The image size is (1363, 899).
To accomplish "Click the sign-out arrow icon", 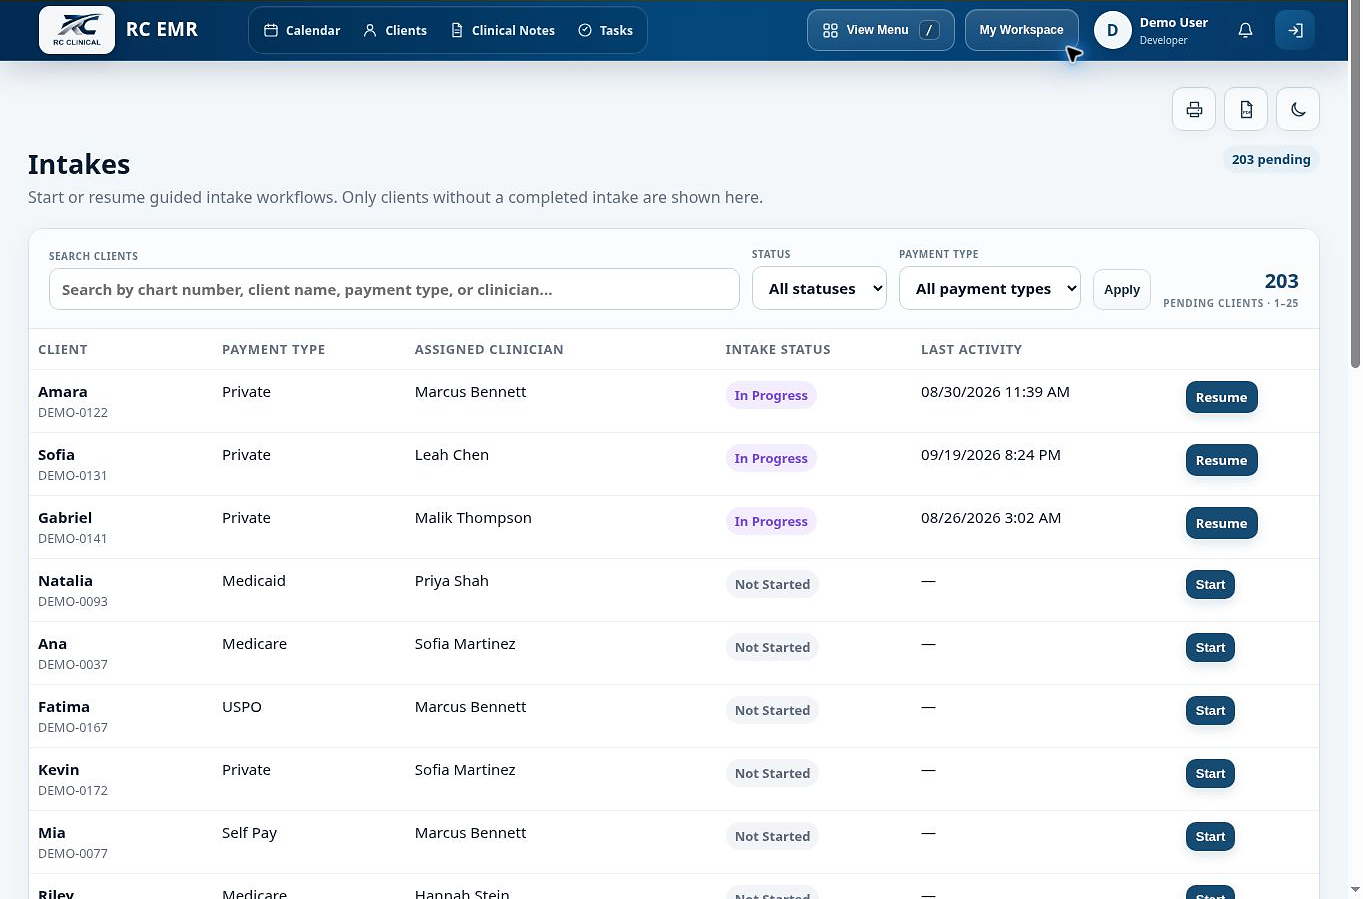I will [1295, 30].
